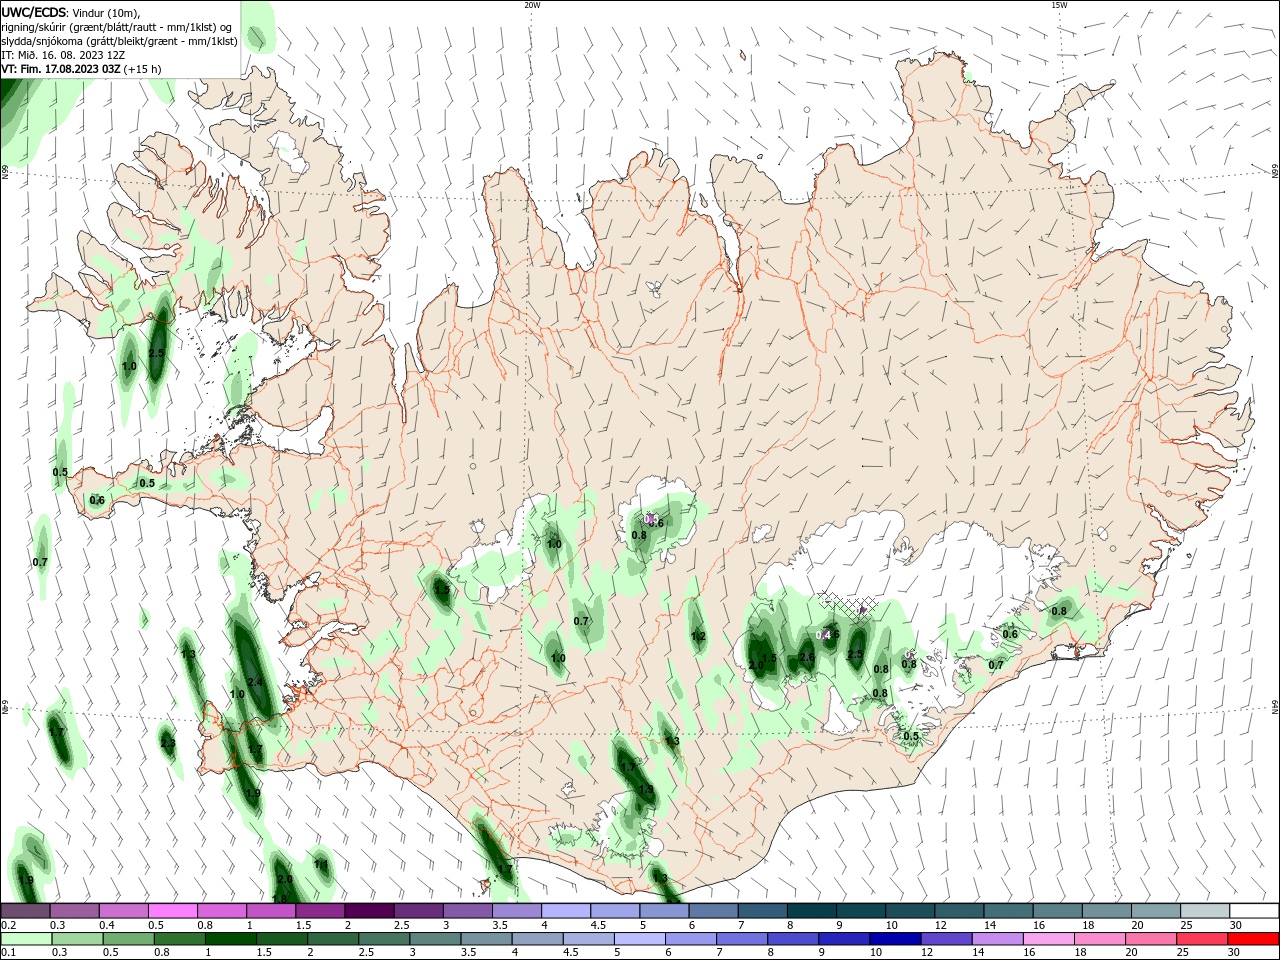This screenshot has height=960, width=1280.
Task: Click the light green 0.3 legend swatch
Action: pyautogui.click(x=77, y=939)
